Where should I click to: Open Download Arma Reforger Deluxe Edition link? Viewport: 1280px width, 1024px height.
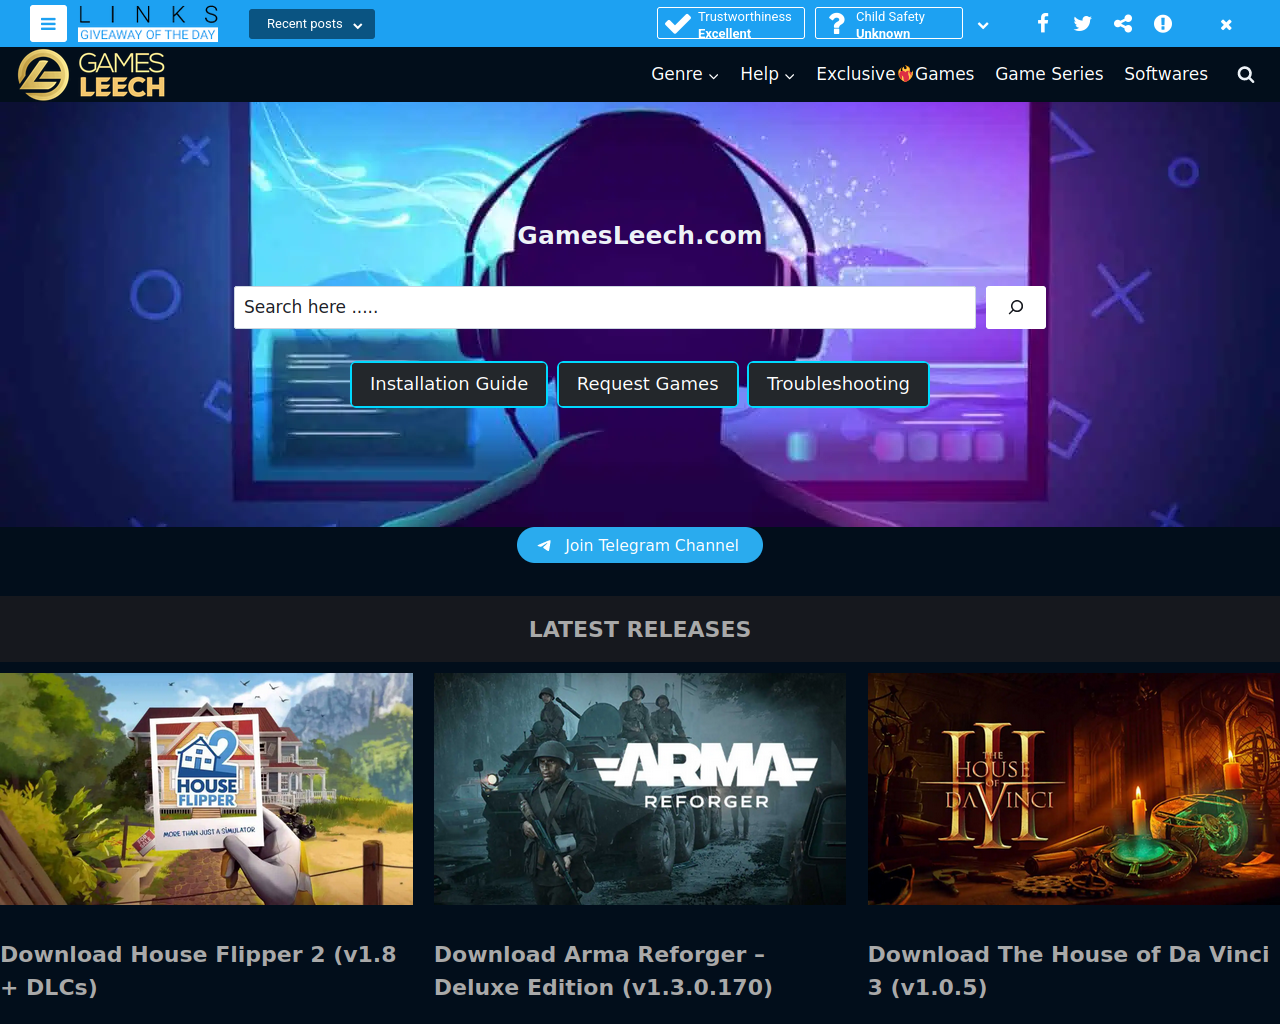tap(603, 971)
